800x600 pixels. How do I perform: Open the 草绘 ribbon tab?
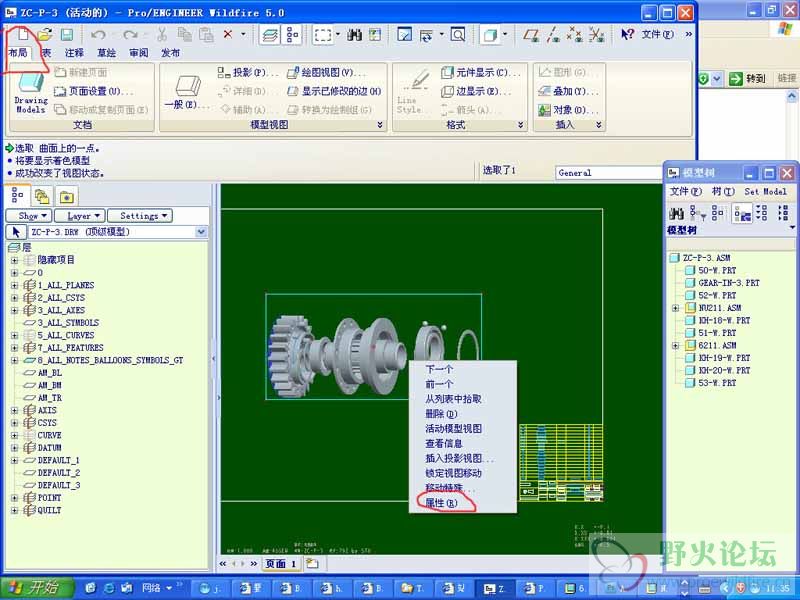(x=107, y=53)
